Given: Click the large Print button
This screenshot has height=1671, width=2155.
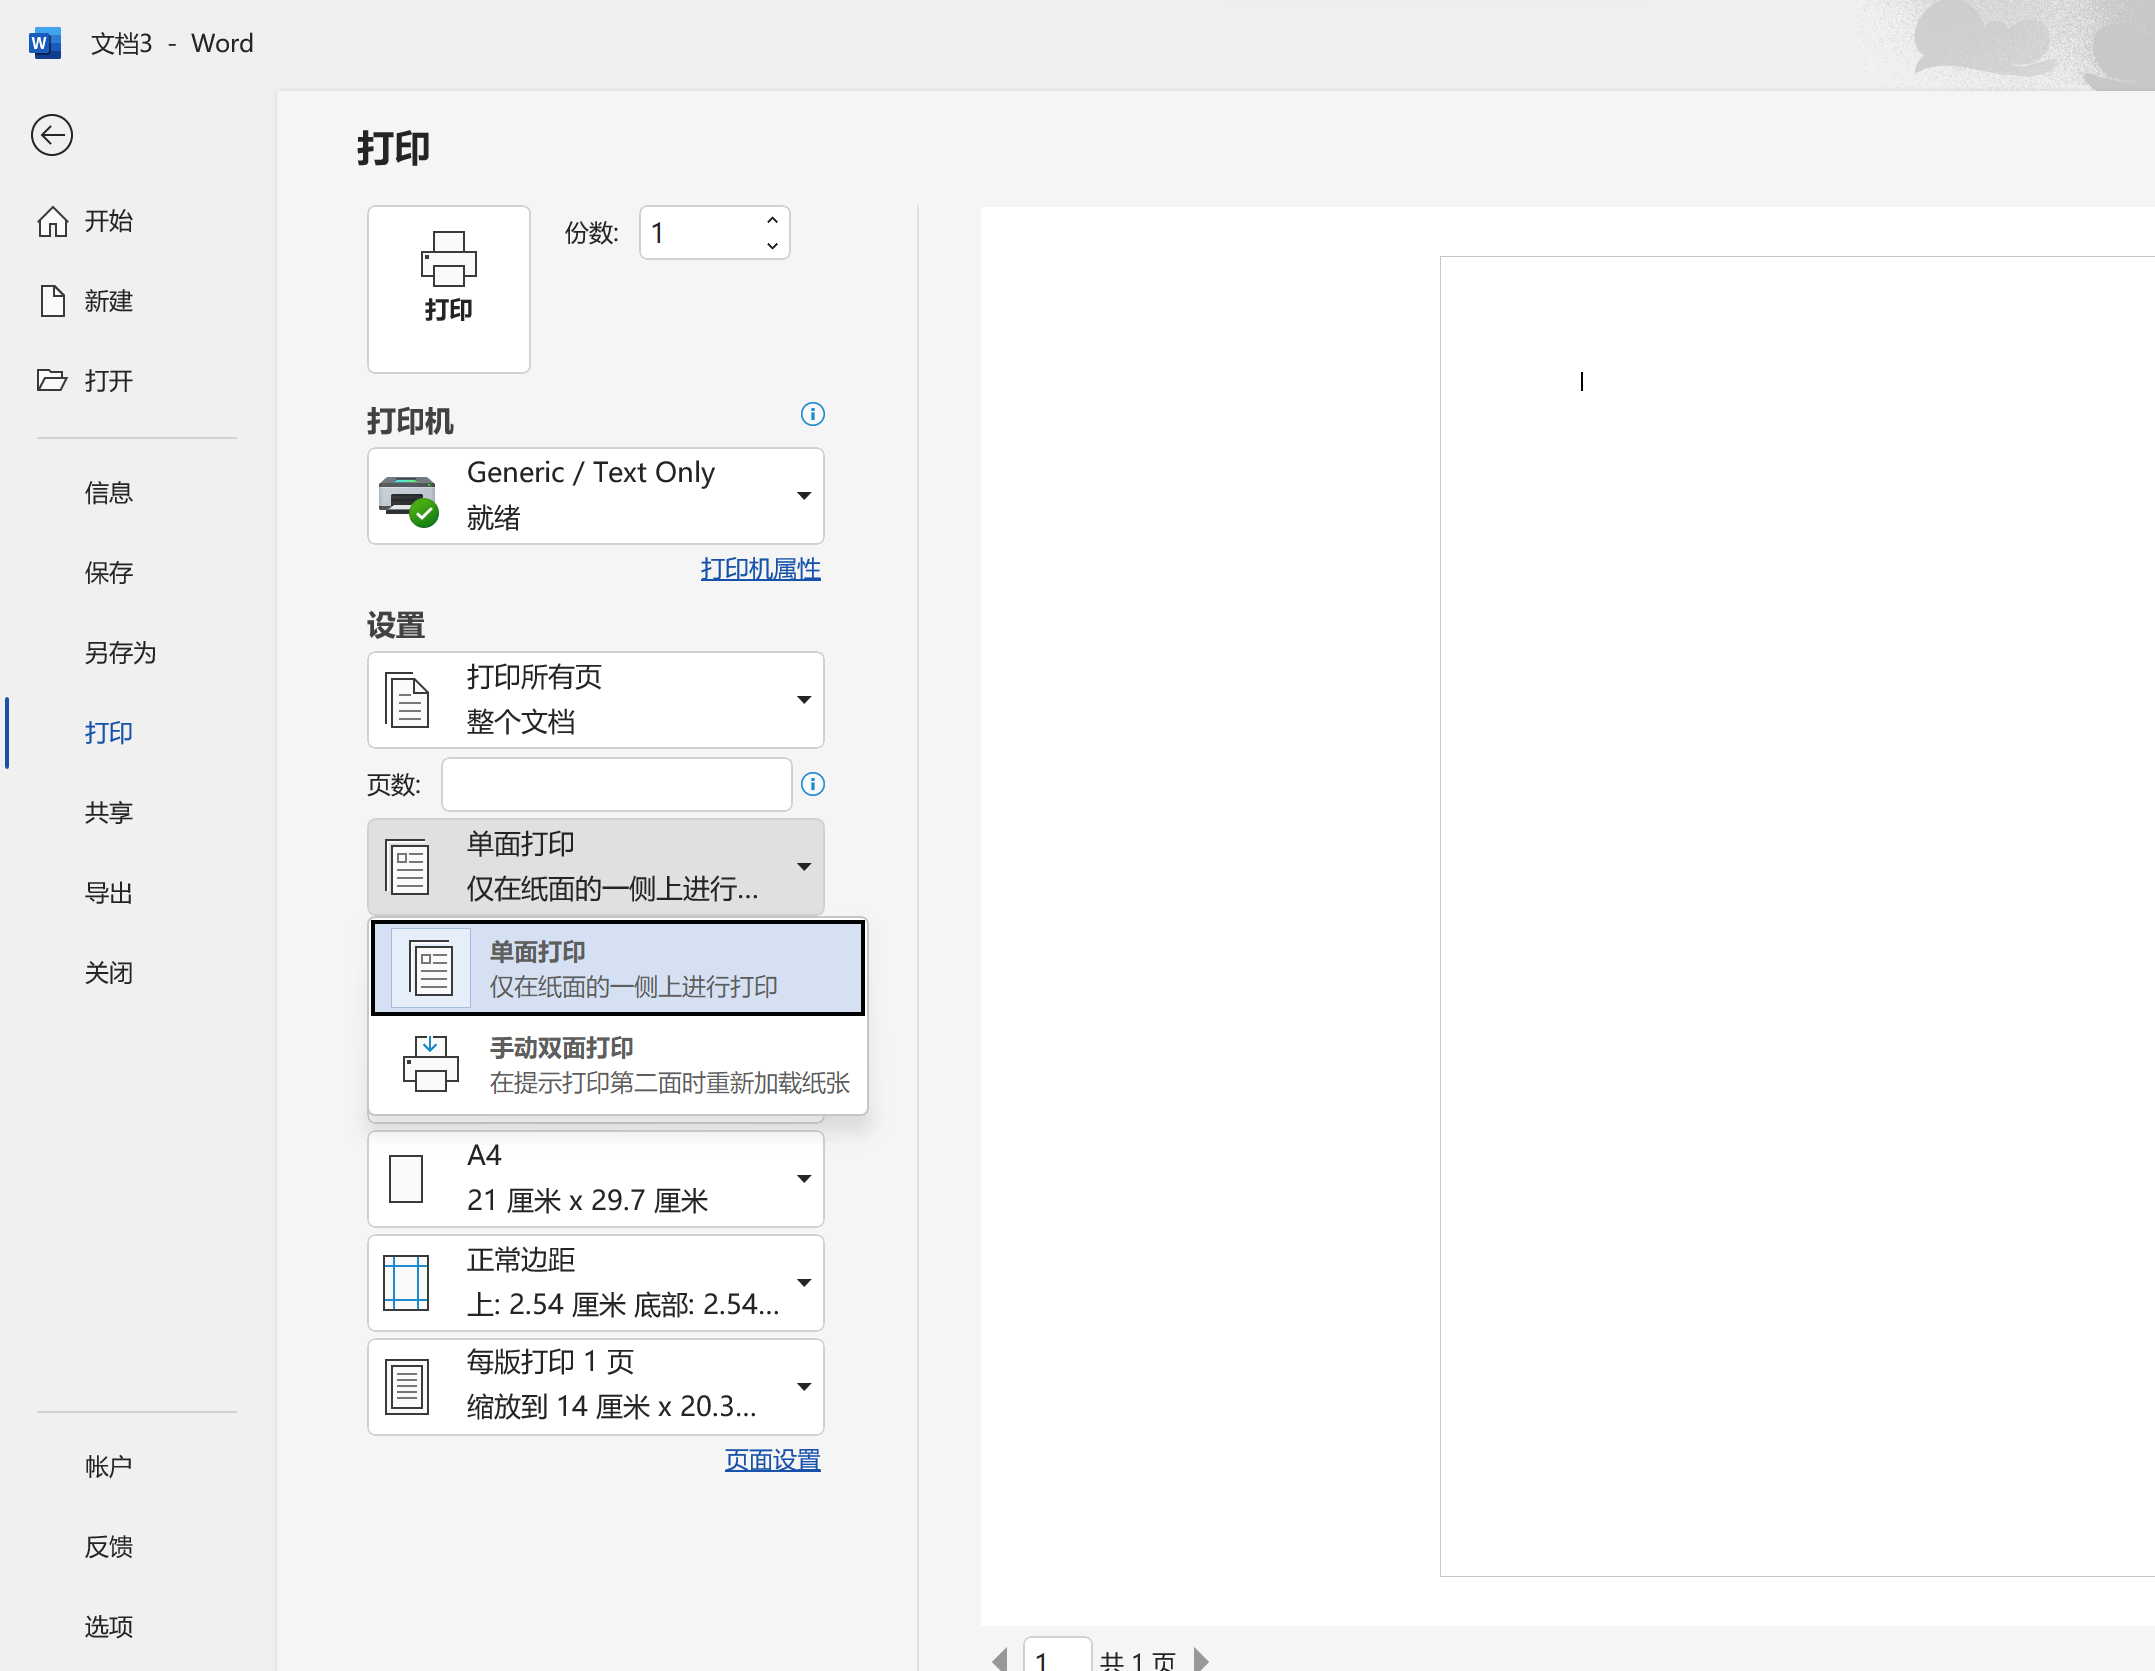Looking at the screenshot, I should 448,289.
